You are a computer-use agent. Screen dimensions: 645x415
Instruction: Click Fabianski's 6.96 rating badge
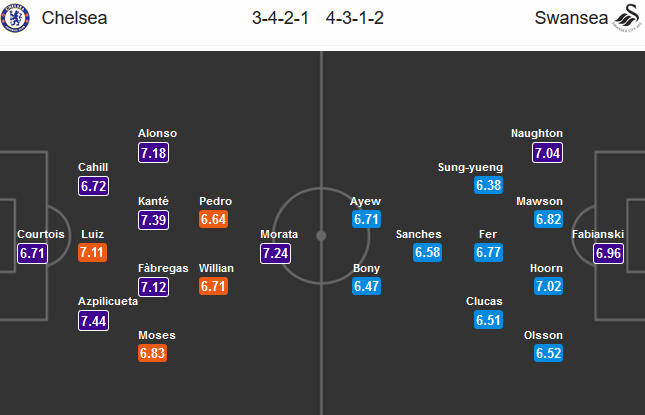(x=609, y=253)
